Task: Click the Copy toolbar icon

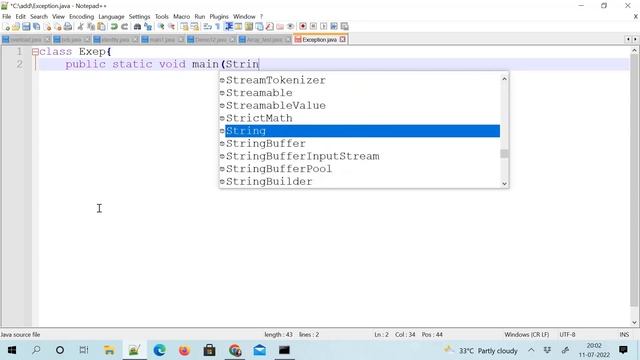Action: (x=91, y=27)
